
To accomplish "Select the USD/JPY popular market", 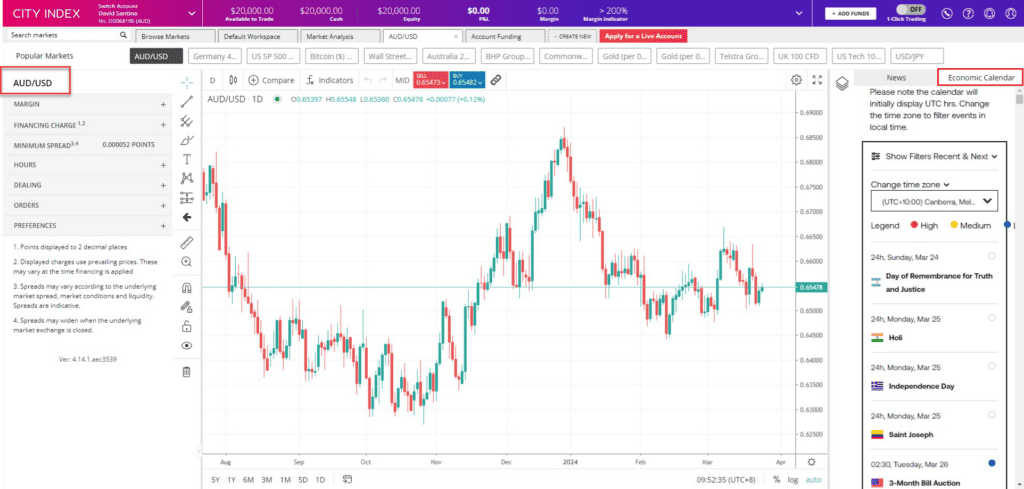I will pos(919,57).
